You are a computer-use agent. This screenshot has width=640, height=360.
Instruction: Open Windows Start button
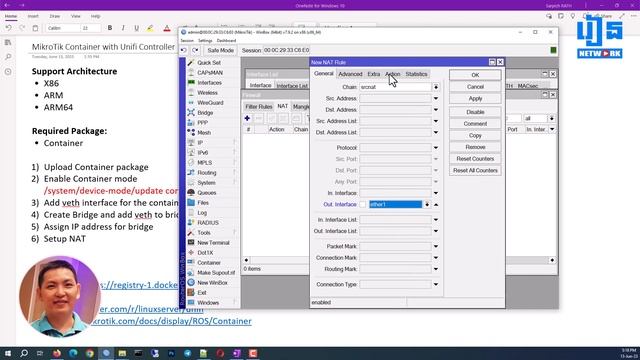point(8,353)
